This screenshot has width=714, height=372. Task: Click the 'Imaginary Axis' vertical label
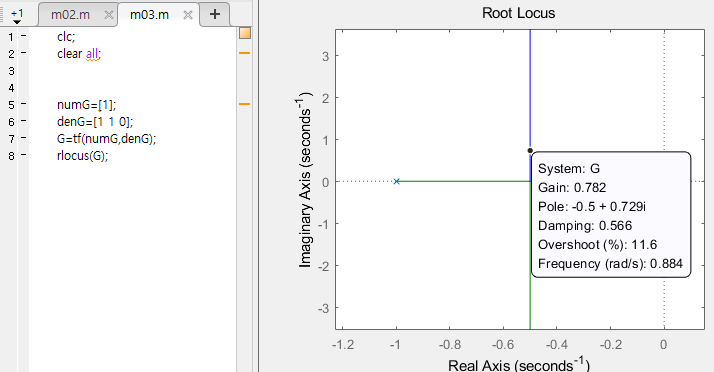tap(305, 180)
